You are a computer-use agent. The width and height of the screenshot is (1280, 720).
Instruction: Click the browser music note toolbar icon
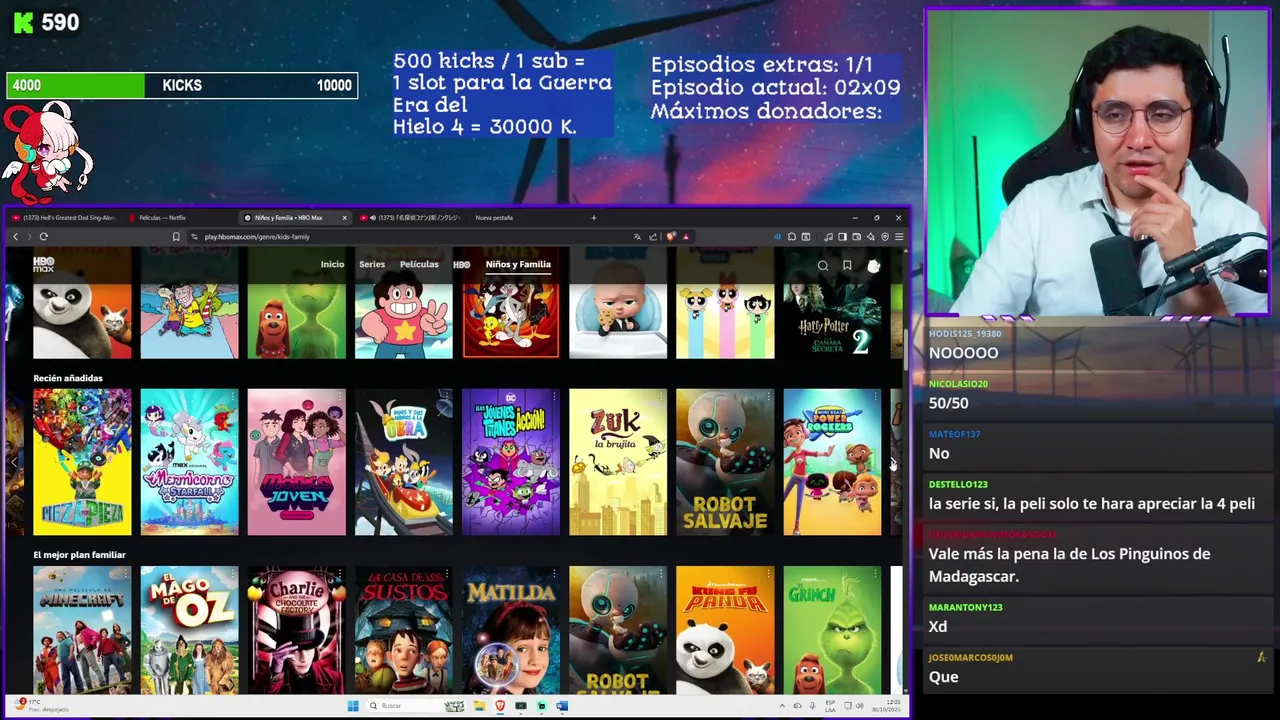(828, 237)
